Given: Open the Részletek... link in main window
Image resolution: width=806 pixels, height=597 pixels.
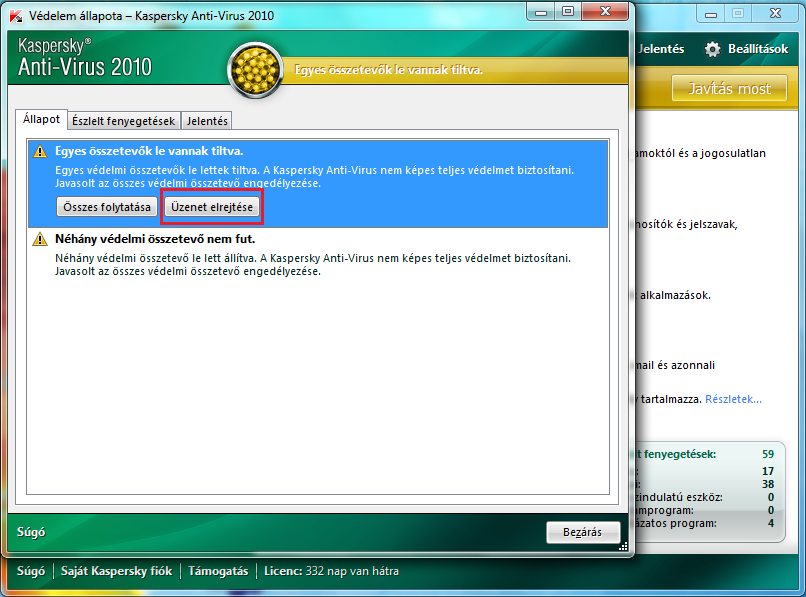Looking at the screenshot, I should tap(733, 399).
